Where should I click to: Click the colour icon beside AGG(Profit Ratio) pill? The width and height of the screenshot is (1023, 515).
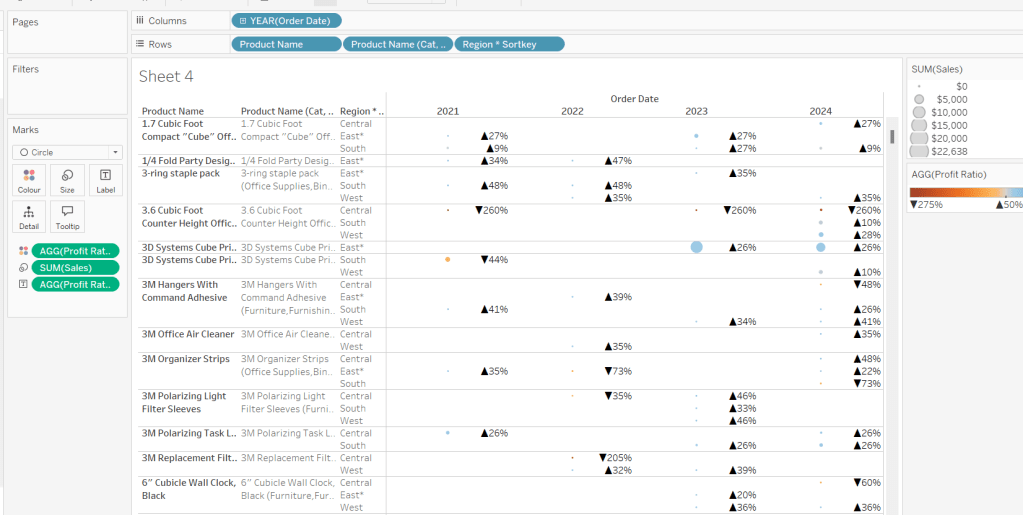point(23,251)
